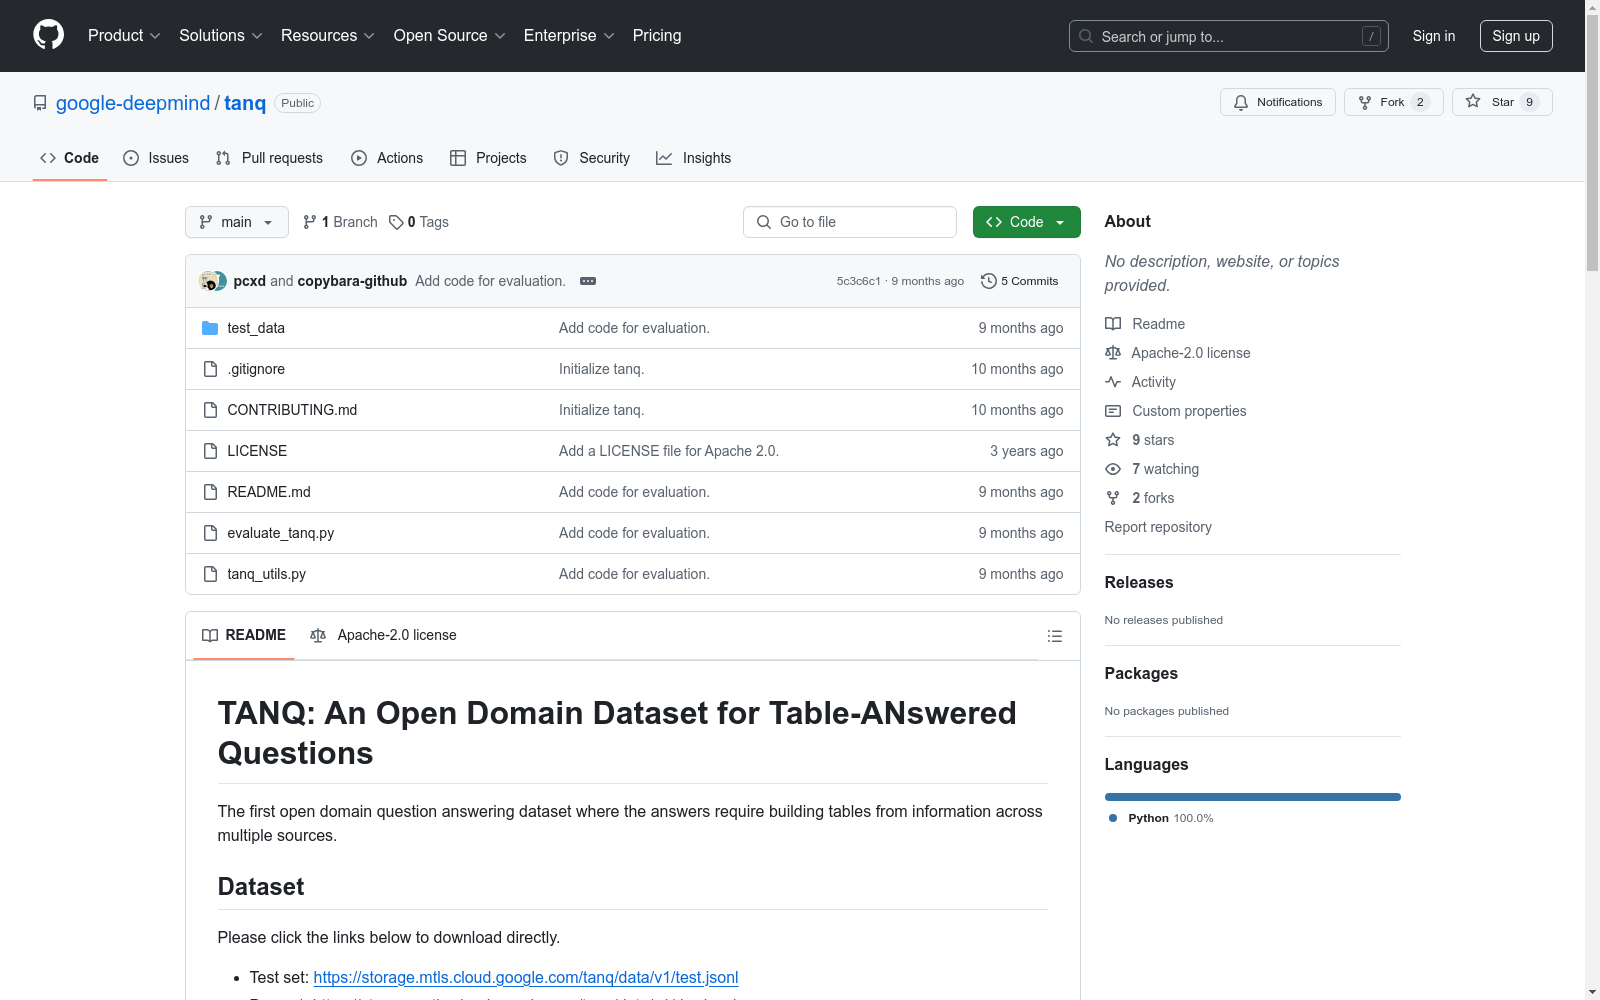Click the branch icon beside 1 Branch

310,222
